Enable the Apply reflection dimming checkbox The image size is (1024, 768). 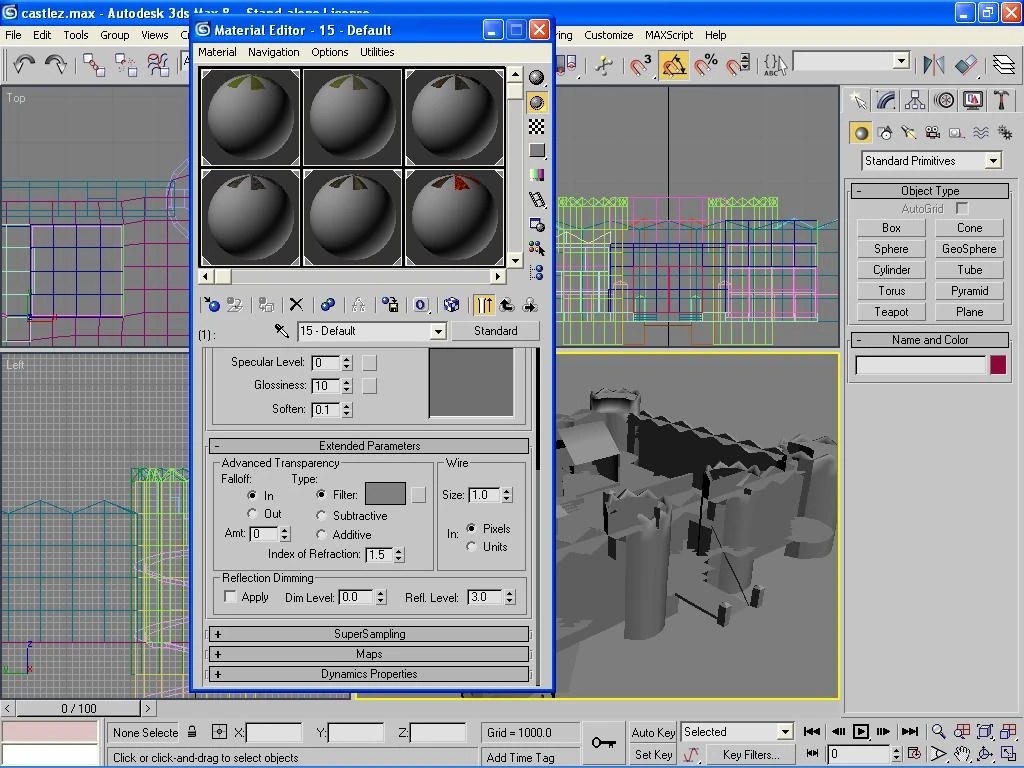[x=231, y=597]
